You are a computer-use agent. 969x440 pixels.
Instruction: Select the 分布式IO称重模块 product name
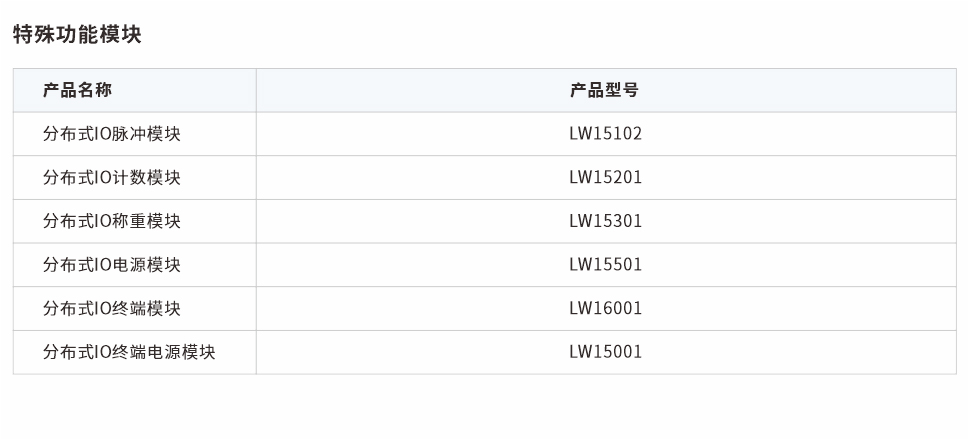pos(112,221)
